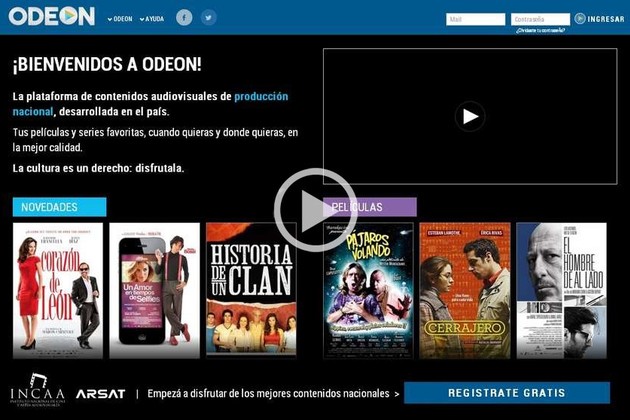The width and height of the screenshot is (630, 420).
Task: Expand the AYUDA dropdown menu
Action: pos(152,19)
